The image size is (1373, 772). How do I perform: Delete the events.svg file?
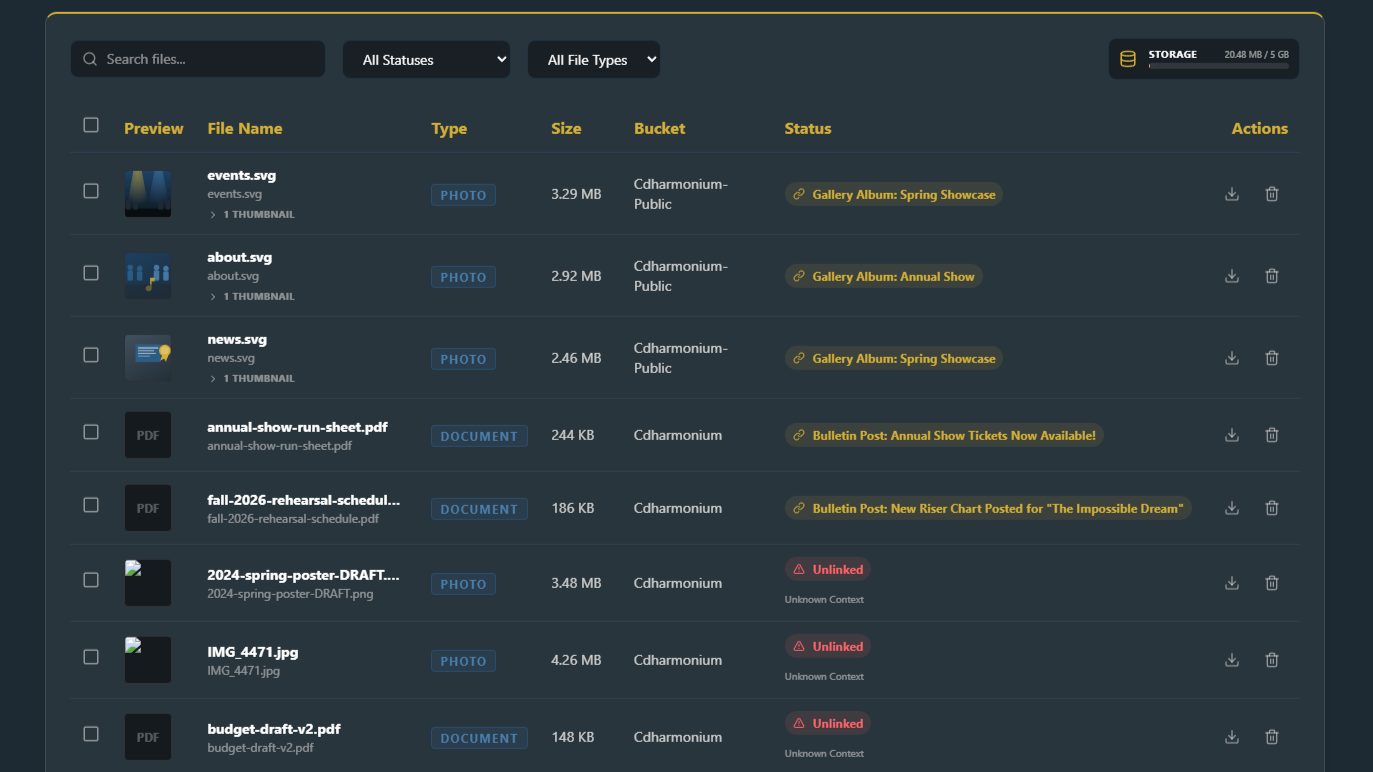1272,194
